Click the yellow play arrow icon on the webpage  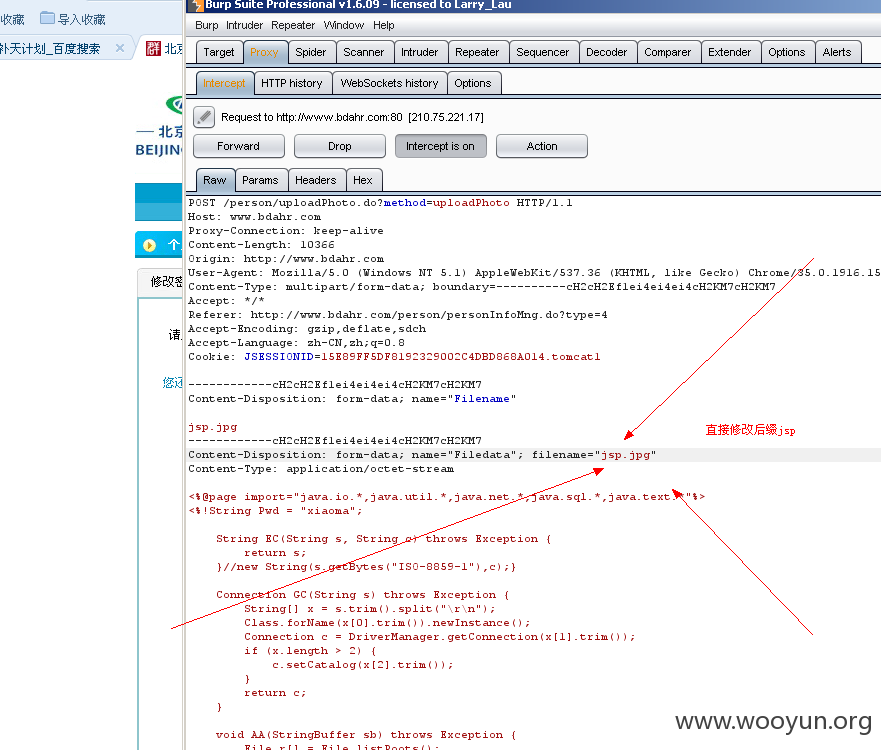point(149,245)
